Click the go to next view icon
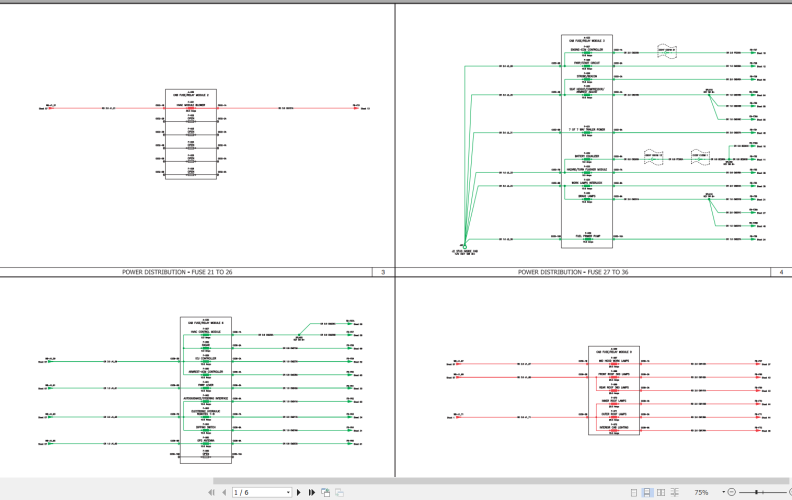The width and height of the screenshot is (792, 500). [x=339, y=492]
